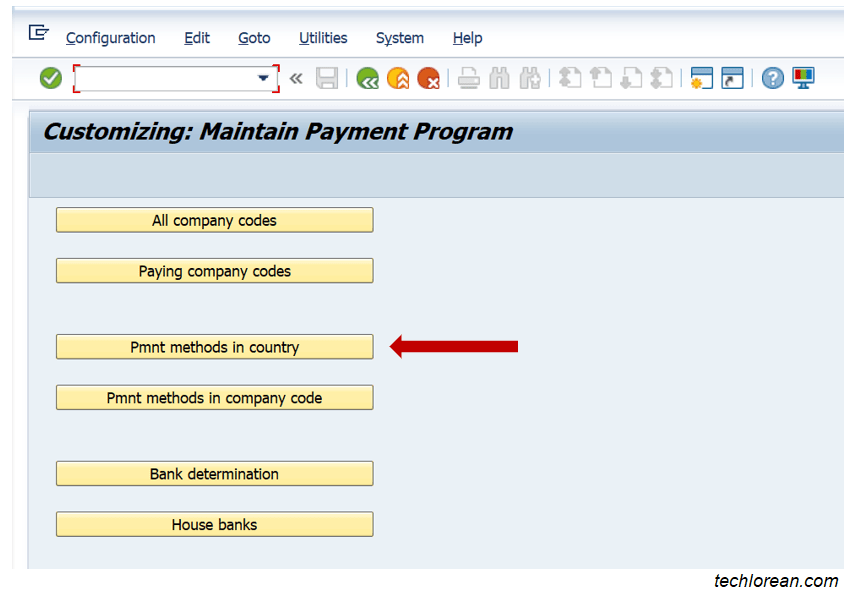Click the Enter (green checkmark) icon
850x595 pixels.
(50, 78)
